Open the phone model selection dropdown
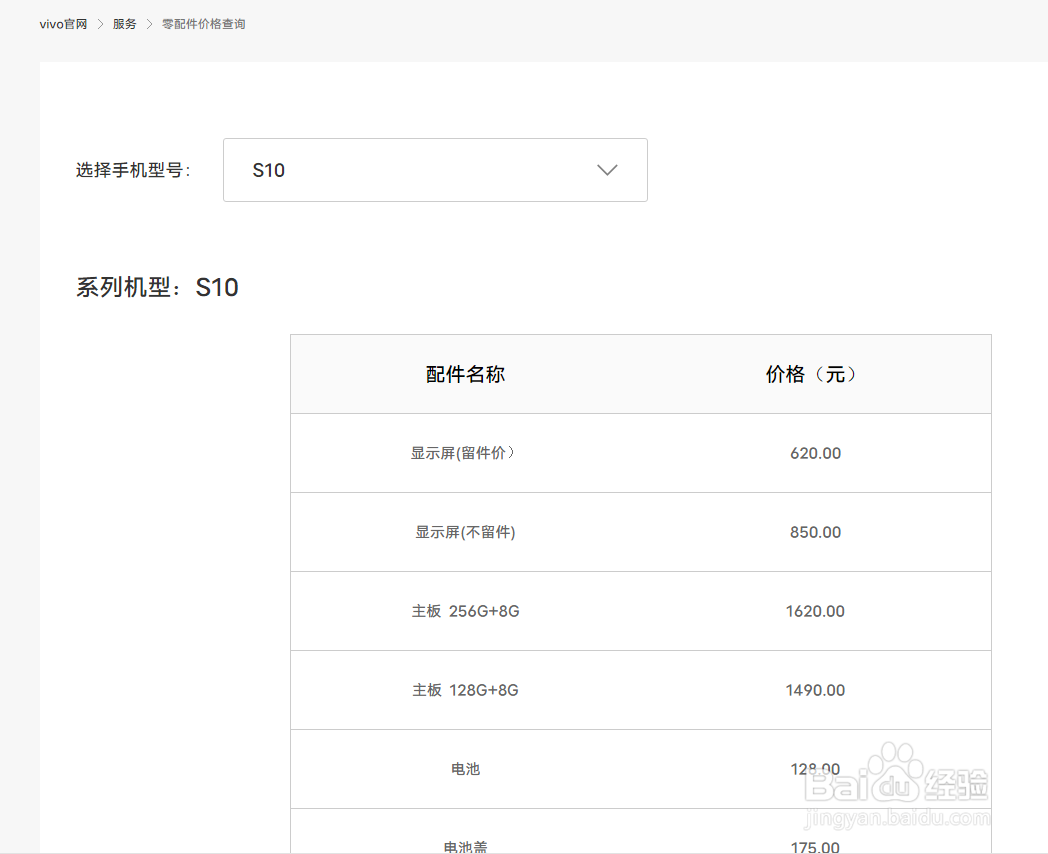1048x854 pixels. pos(435,170)
